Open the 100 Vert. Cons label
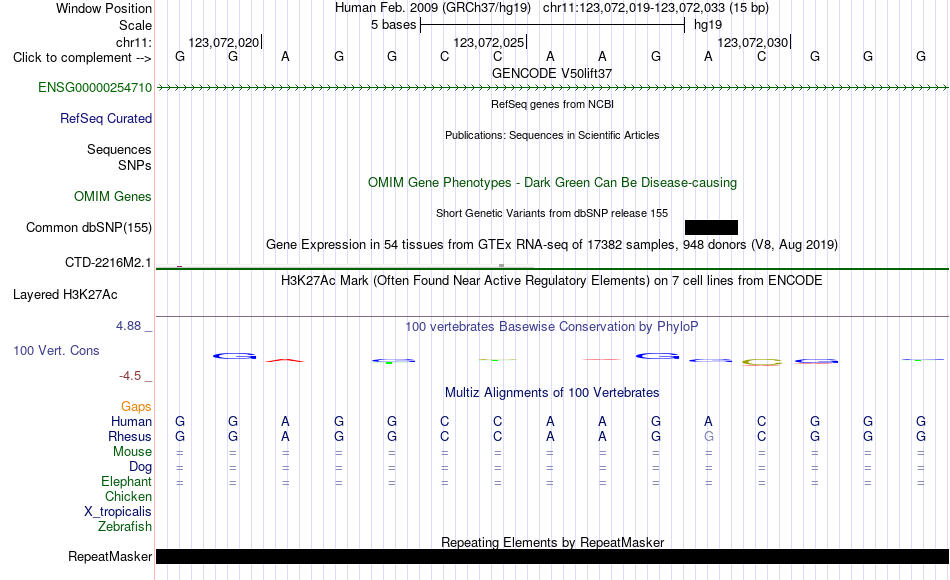Viewport: 950px width, 580px height. [56, 350]
